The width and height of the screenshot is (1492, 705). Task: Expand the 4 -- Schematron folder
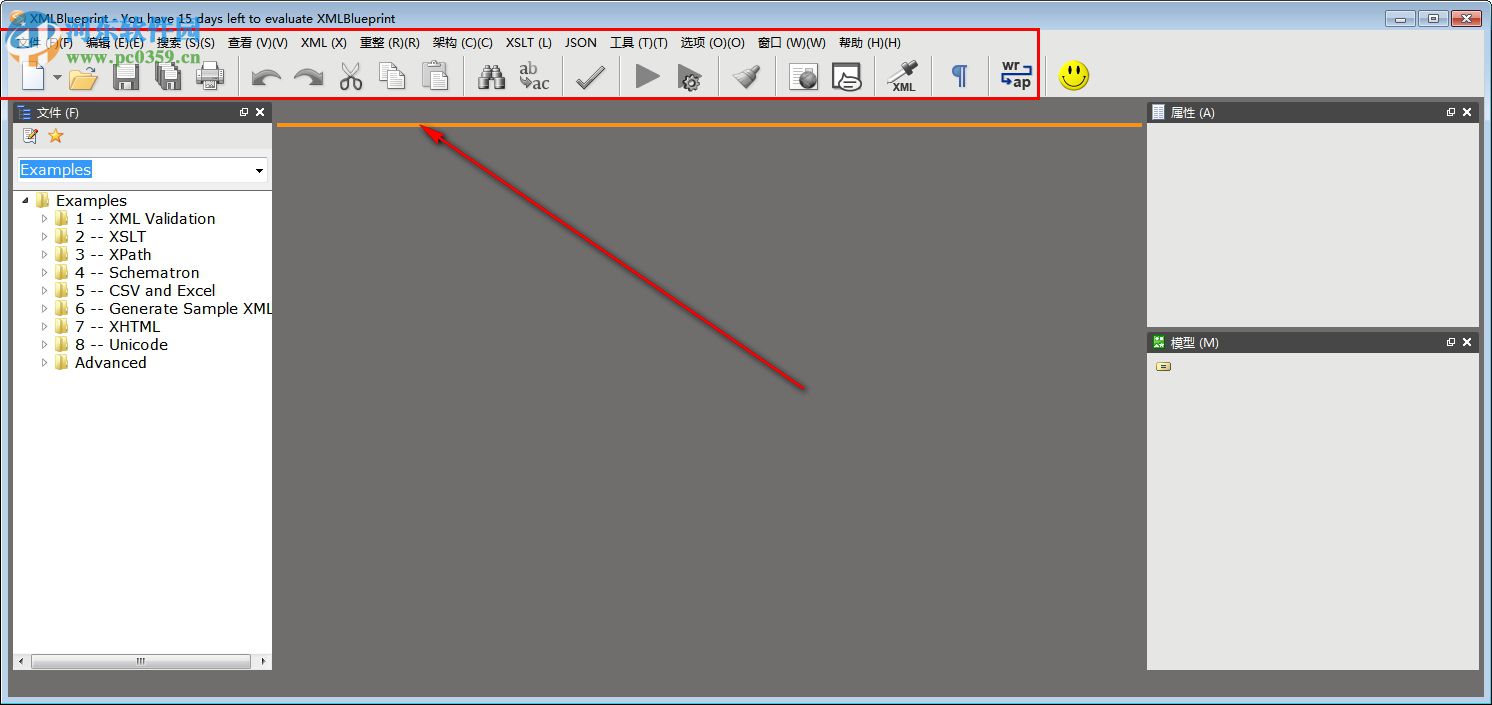[44, 273]
